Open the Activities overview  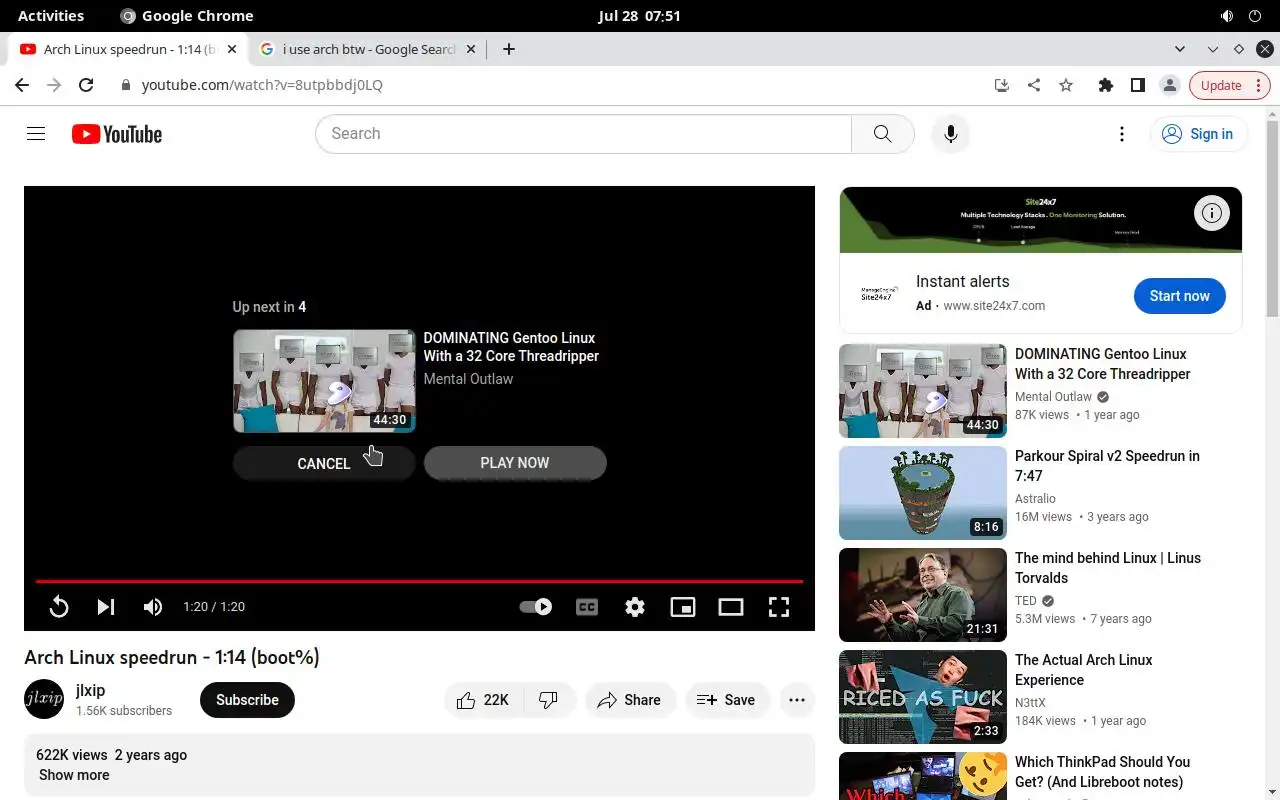click(x=51, y=16)
